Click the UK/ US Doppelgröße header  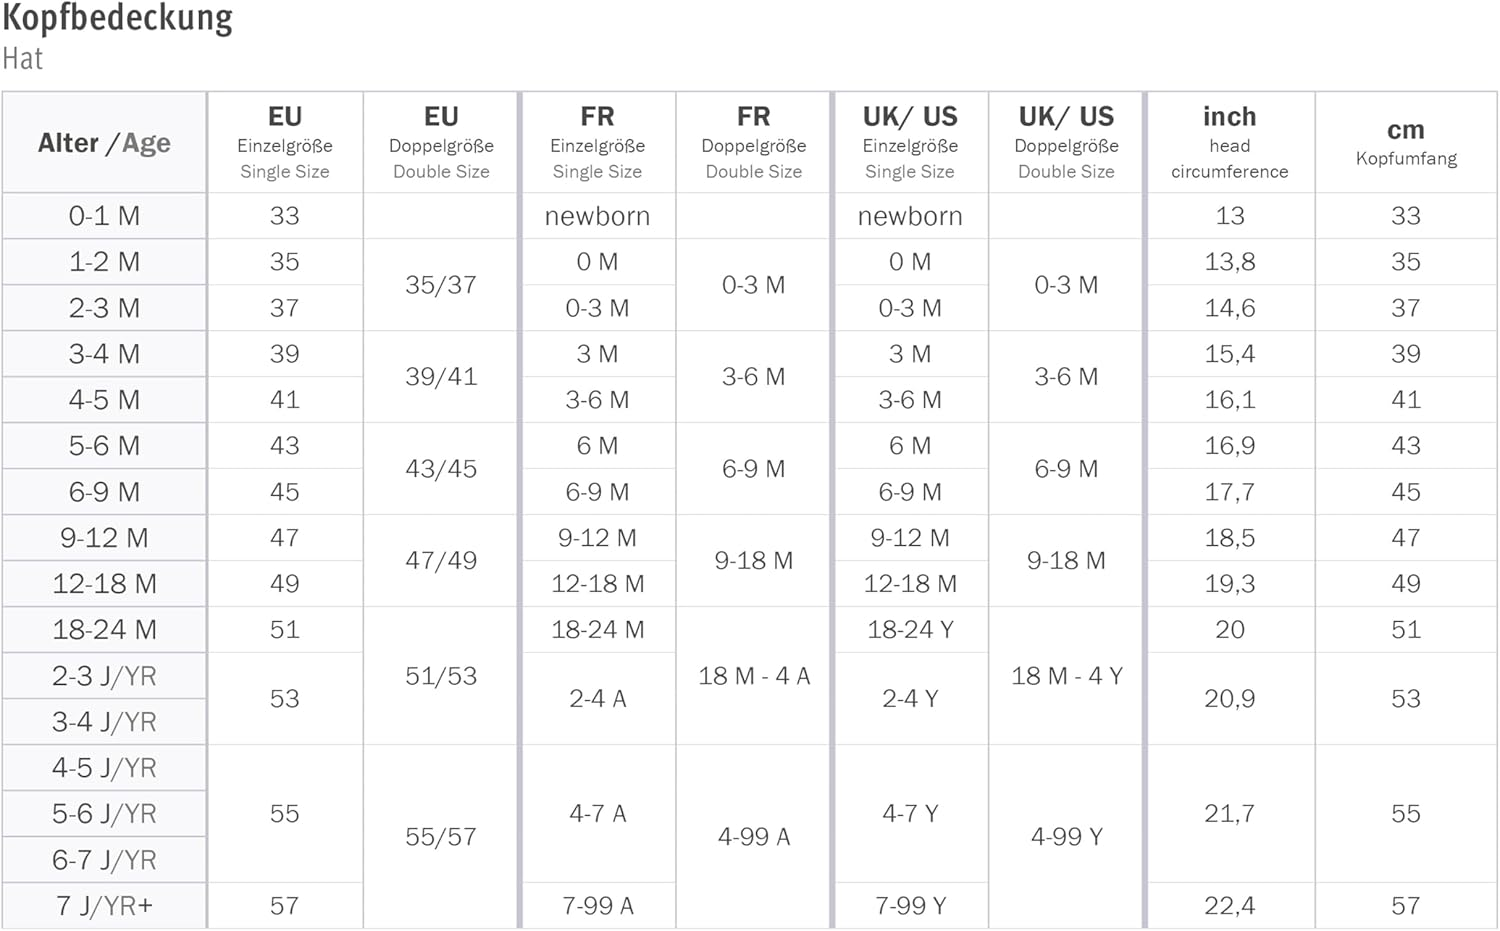pos(1066,143)
